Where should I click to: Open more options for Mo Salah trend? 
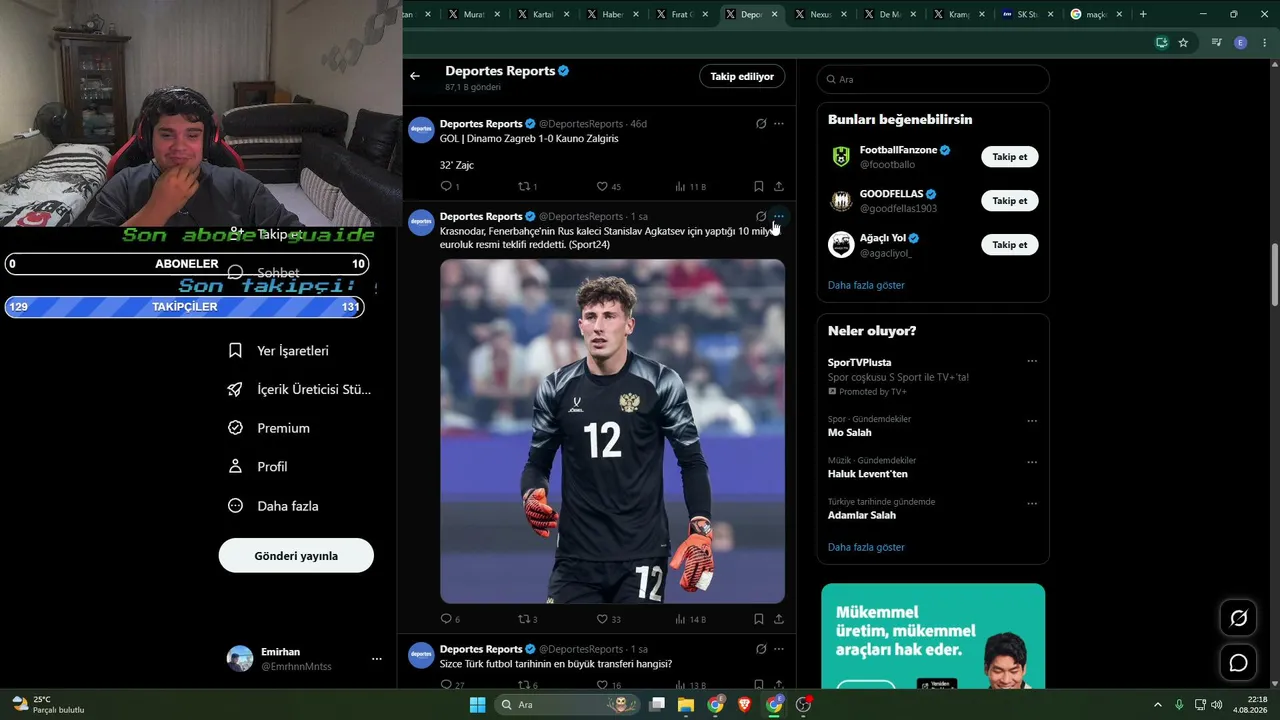coord(1032,421)
